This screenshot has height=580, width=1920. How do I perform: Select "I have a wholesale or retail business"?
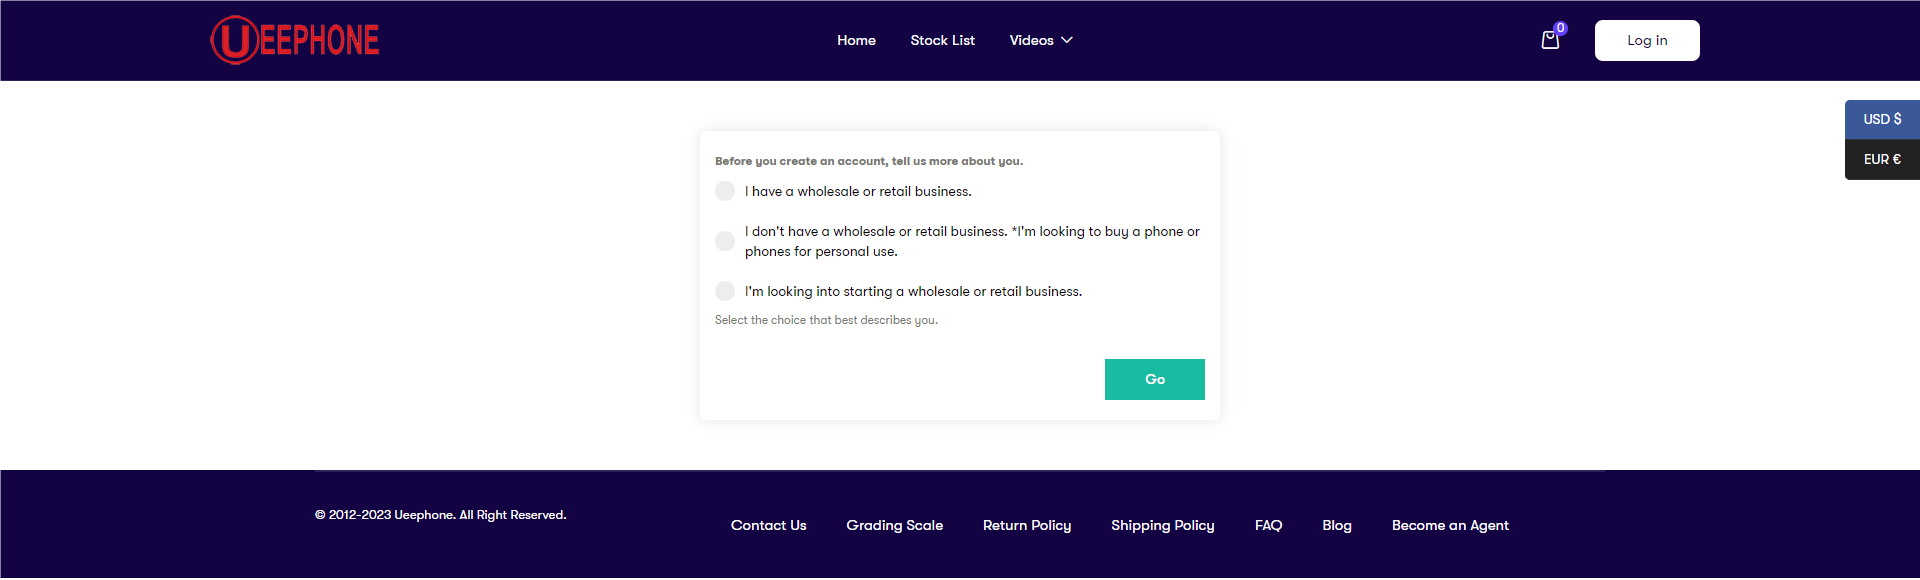coord(725,191)
